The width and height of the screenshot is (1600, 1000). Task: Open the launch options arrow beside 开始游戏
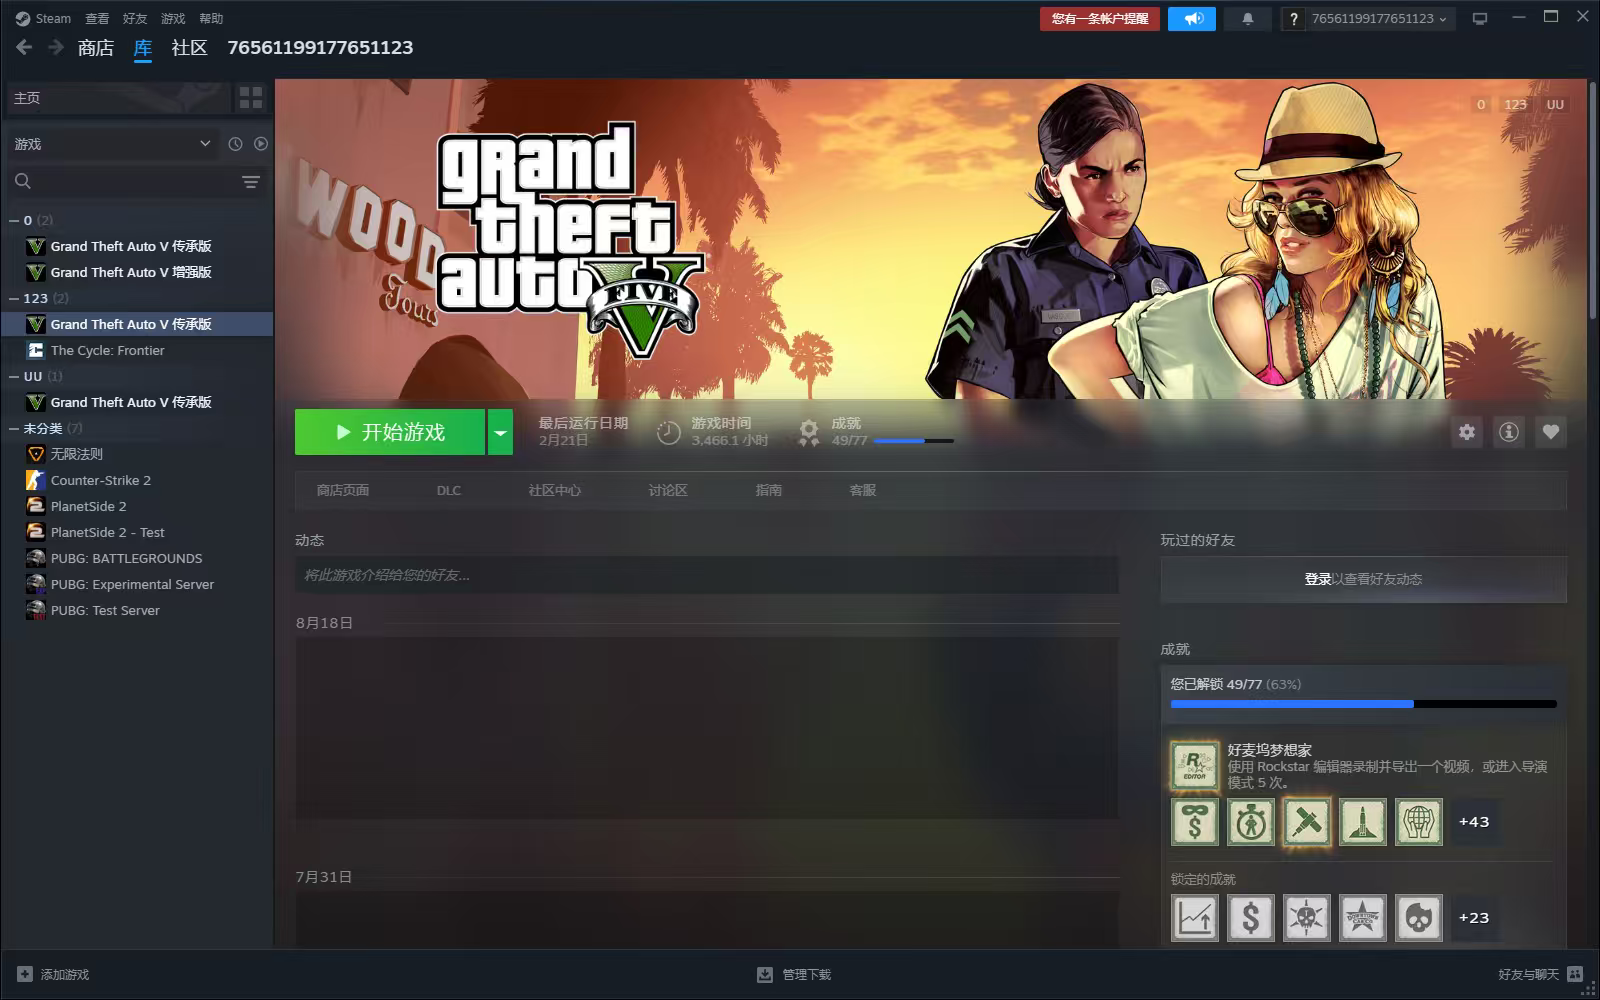coord(500,432)
